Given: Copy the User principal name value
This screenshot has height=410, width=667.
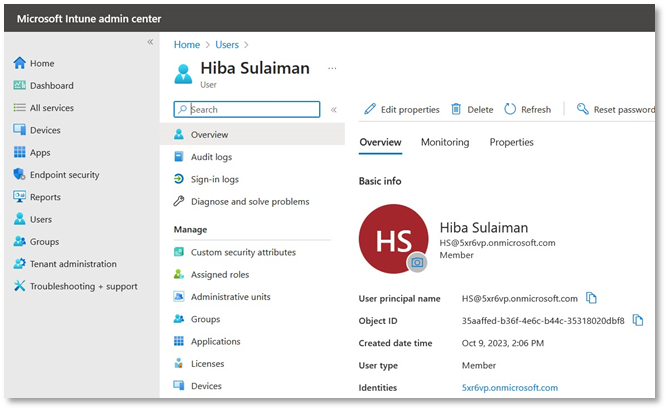Looking at the screenshot, I should click(x=591, y=298).
